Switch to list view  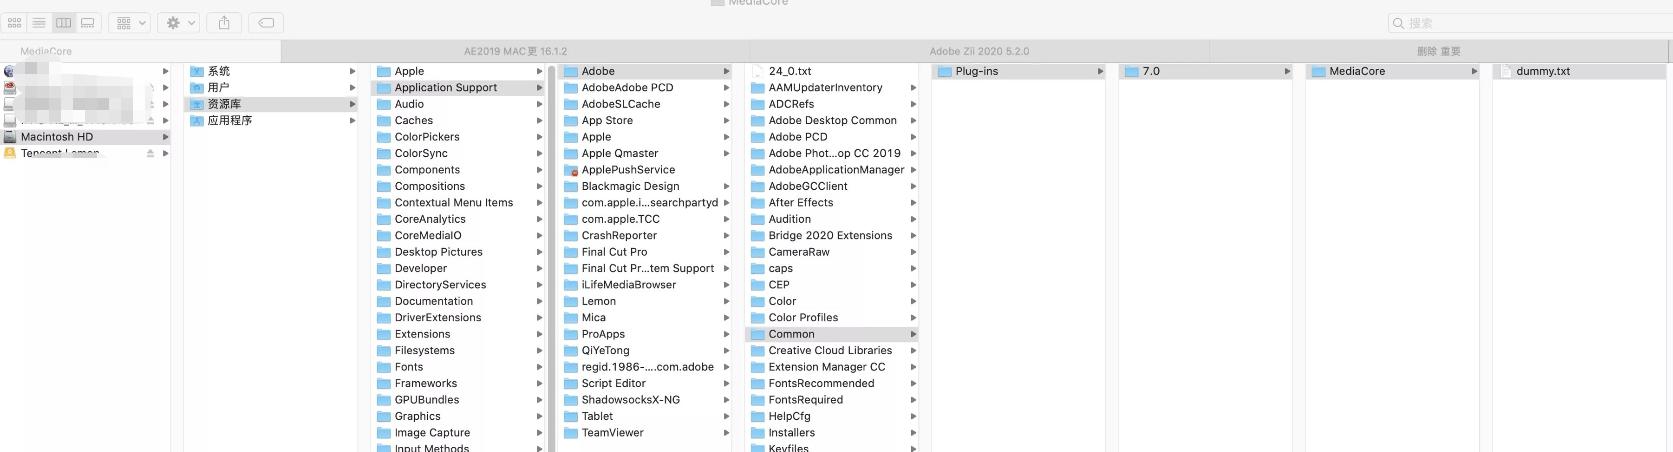39,22
